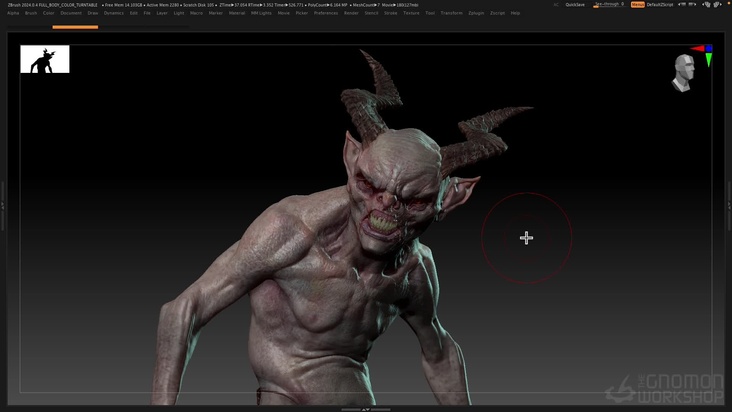Viewport: 732px width, 412px height.
Task: Click the green Y-axis cone of the gizmo
Action: click(709, 60)
